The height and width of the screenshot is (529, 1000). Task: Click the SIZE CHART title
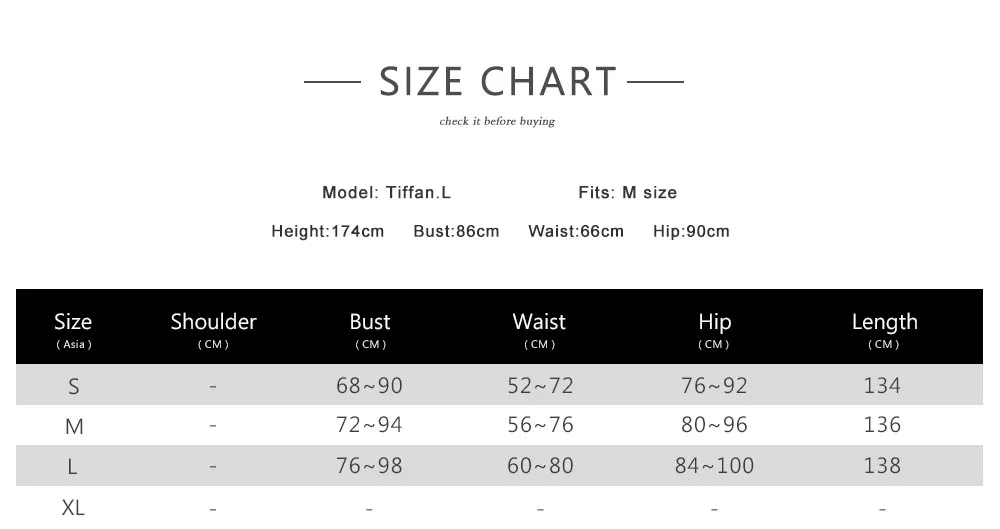(498, 81)
